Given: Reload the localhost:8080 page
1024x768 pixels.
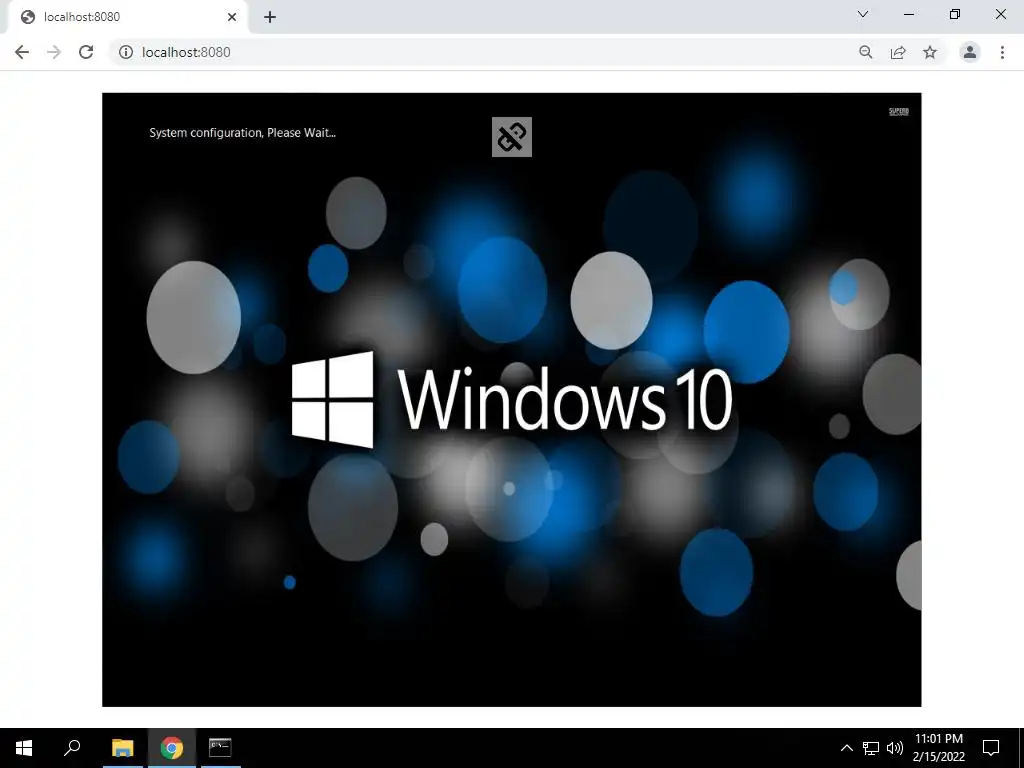Looking at the screenshot, I should point(86,52).
